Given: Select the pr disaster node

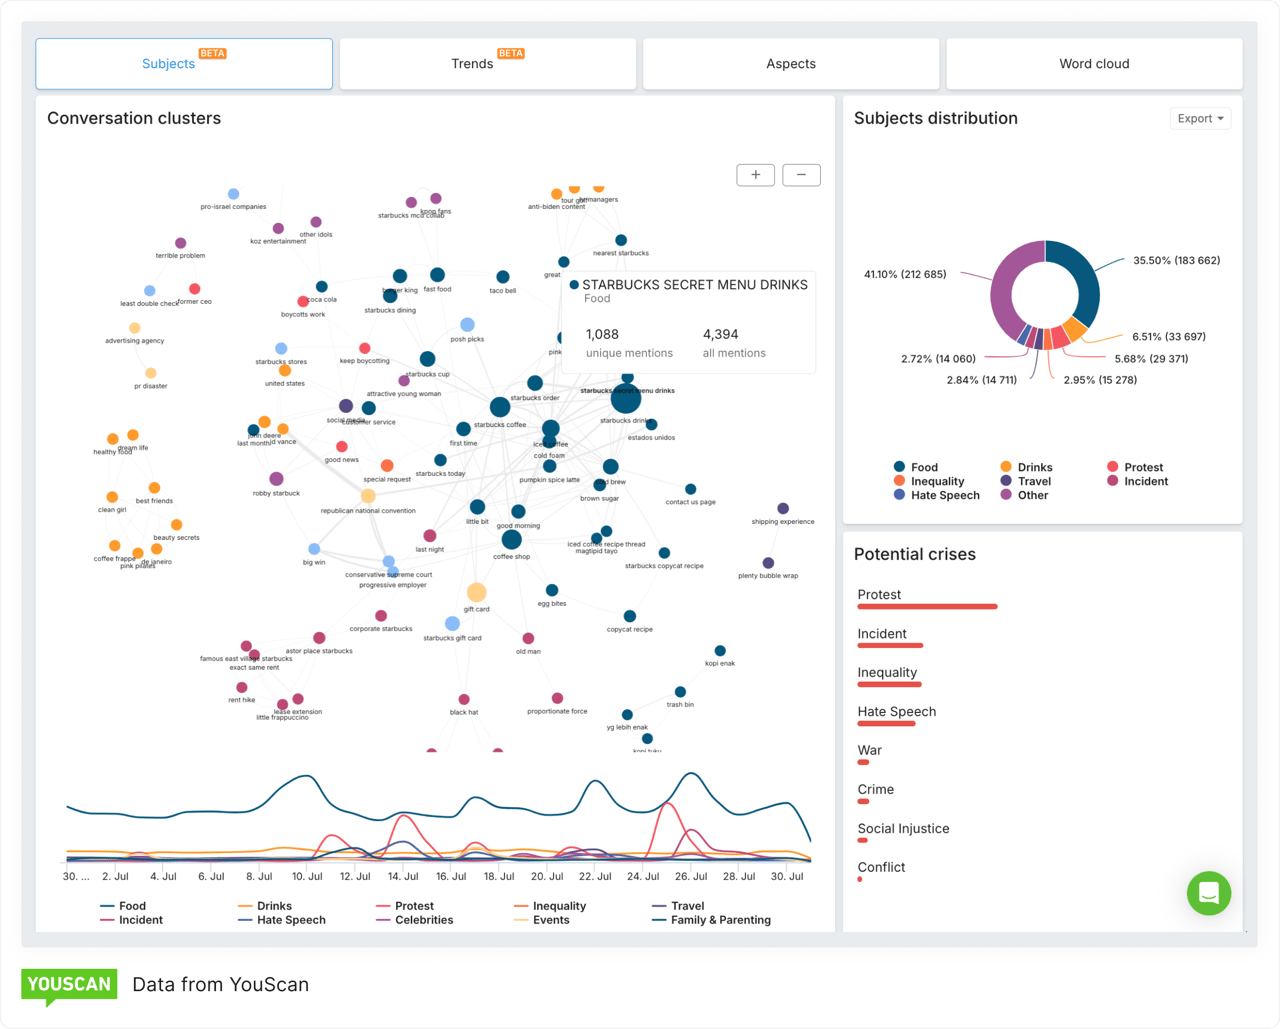Looking at the screenshot, I should 151,373.
